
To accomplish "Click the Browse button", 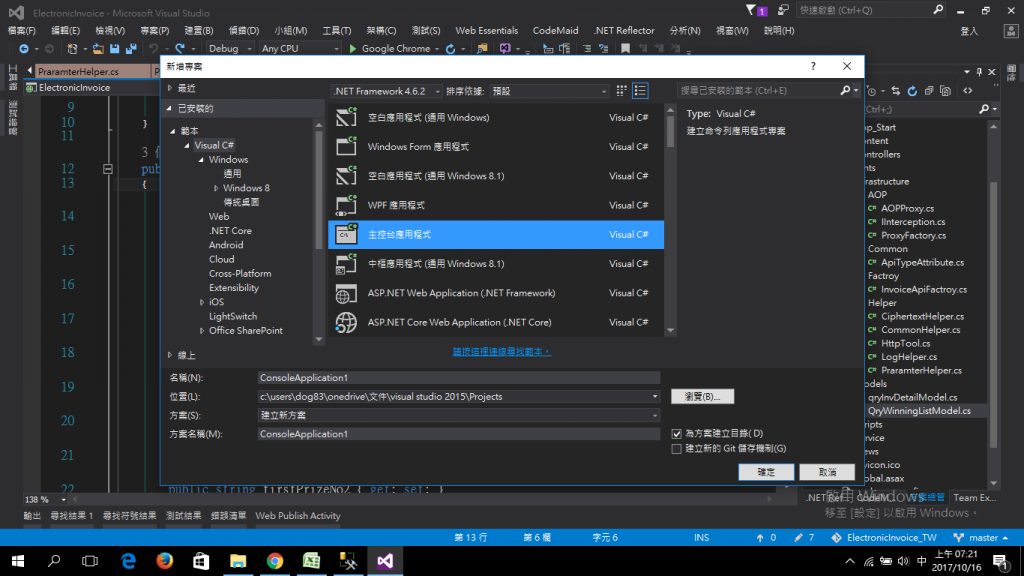I will pyautogui.click(x=702, y=396).
